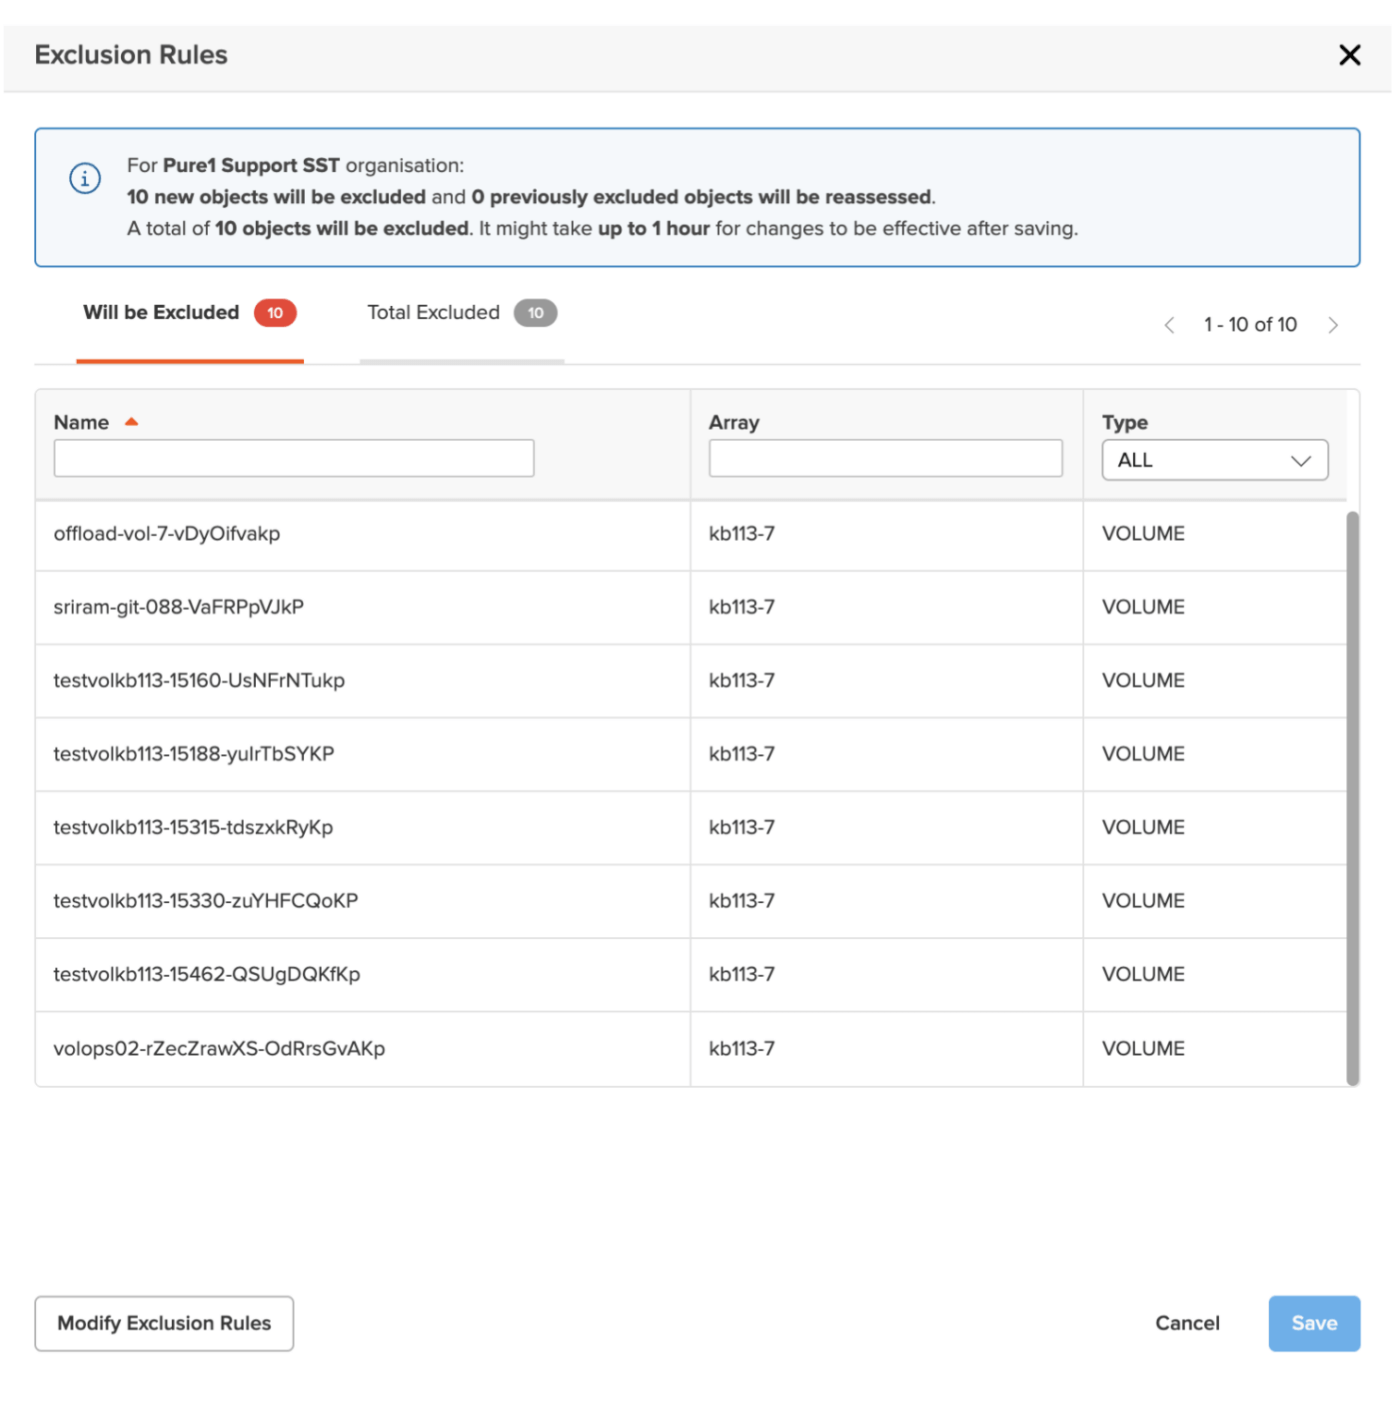Save the exclusion rules
The width and height of the screenshot is (1400, 1403).
pyautogui.click(x=1314, y=1323)
